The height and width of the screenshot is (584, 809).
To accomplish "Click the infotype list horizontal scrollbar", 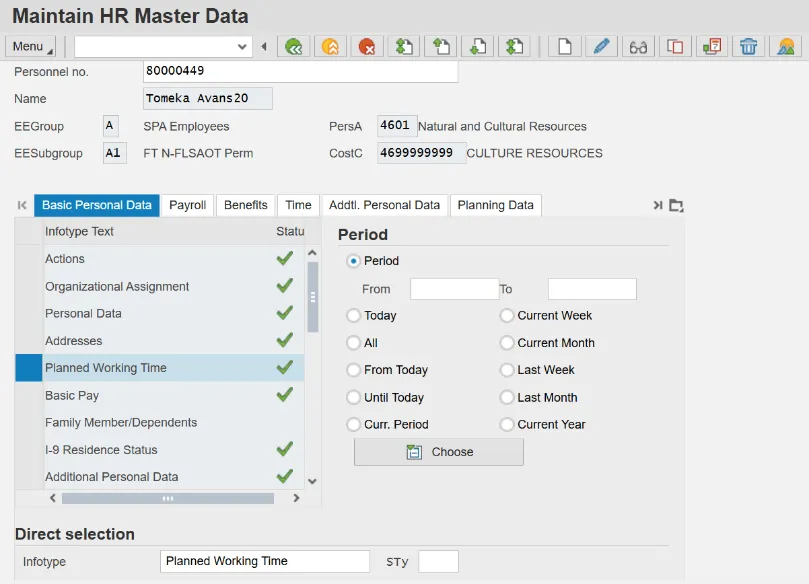I will pyautogui.click(x=168, y=498).
